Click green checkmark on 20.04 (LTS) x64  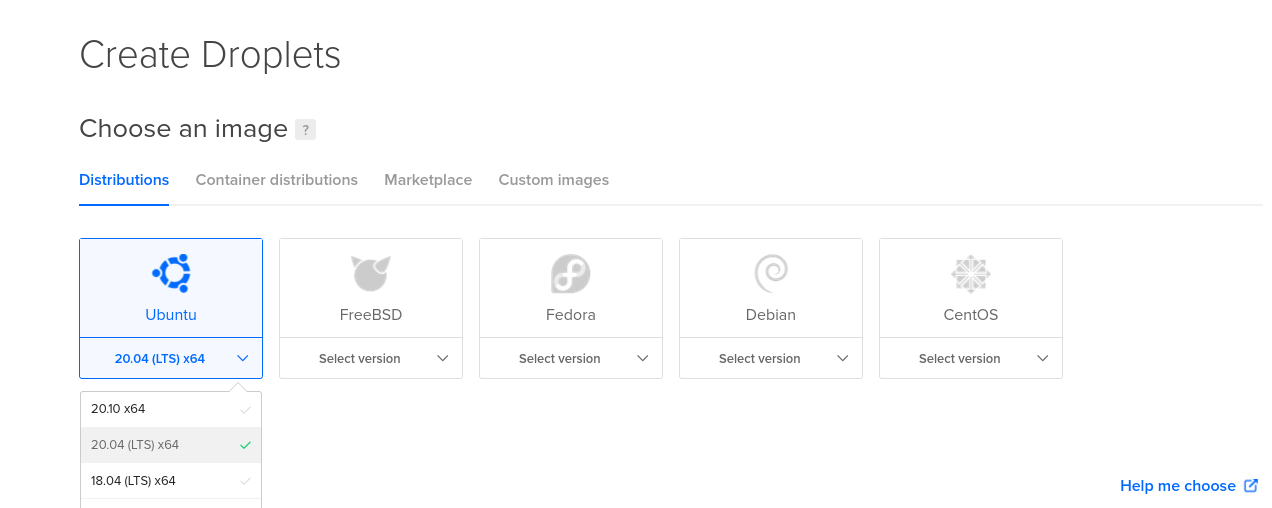[x=246, y=445]
